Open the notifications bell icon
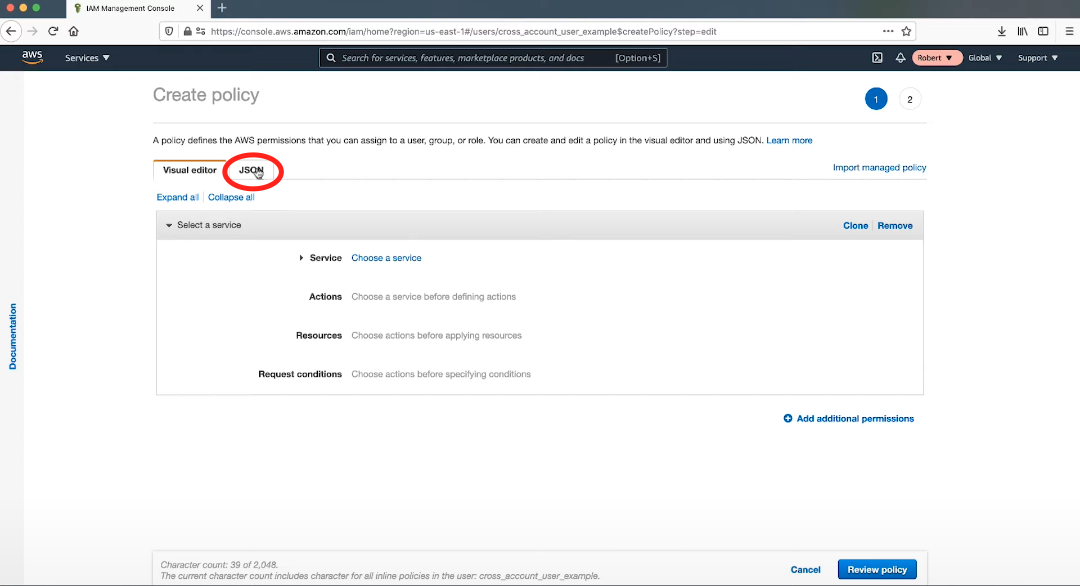This screenshot has height=586, width=1080. (900, 58)
